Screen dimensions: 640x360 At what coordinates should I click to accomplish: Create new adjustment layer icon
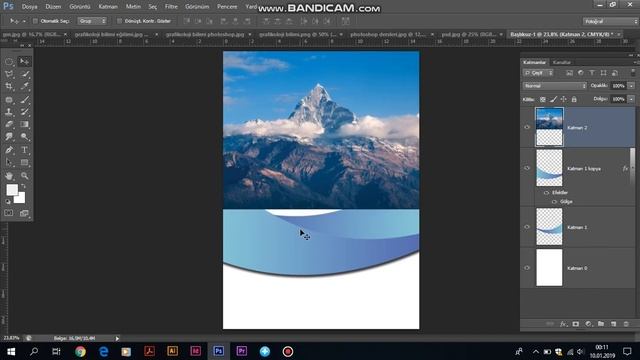point(588,324)
